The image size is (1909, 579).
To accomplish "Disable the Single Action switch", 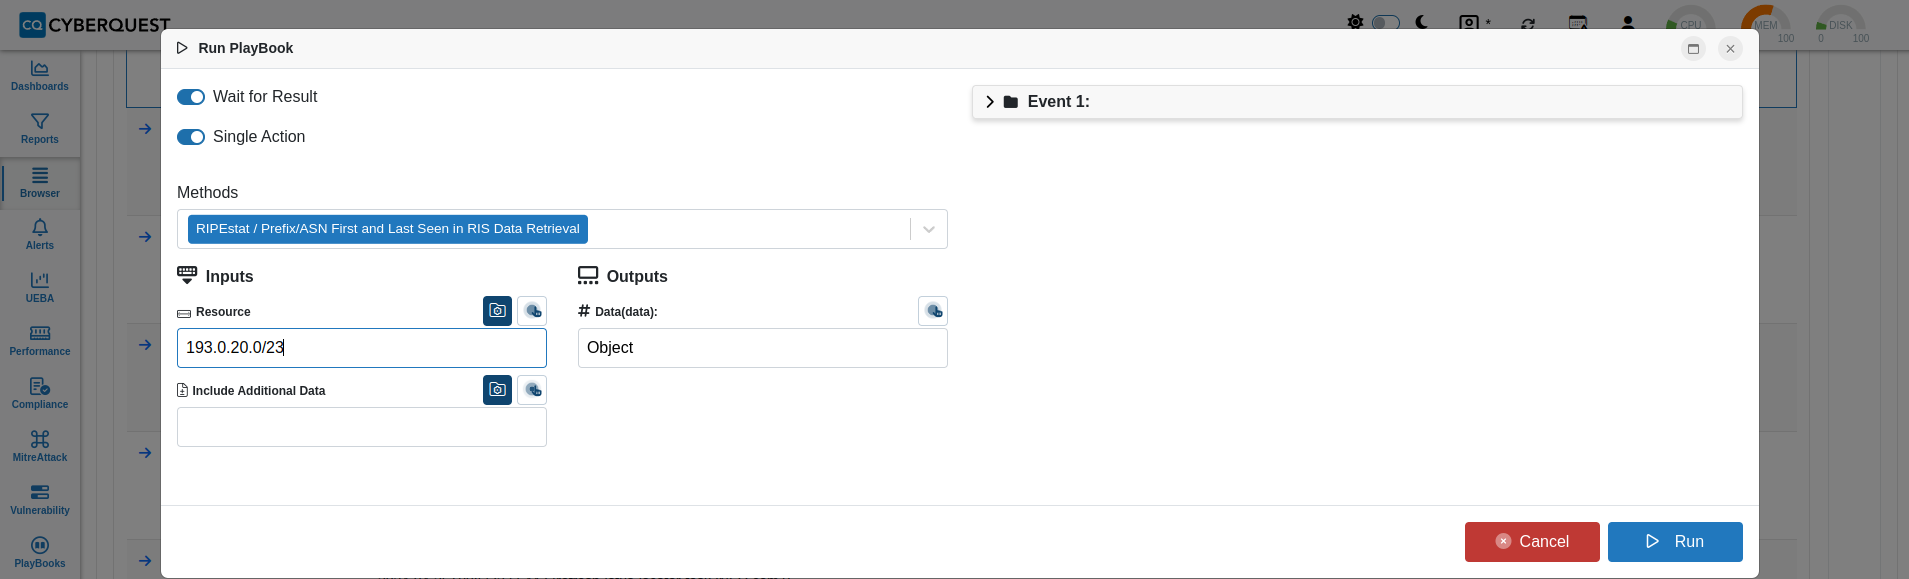I will point(191,137).
